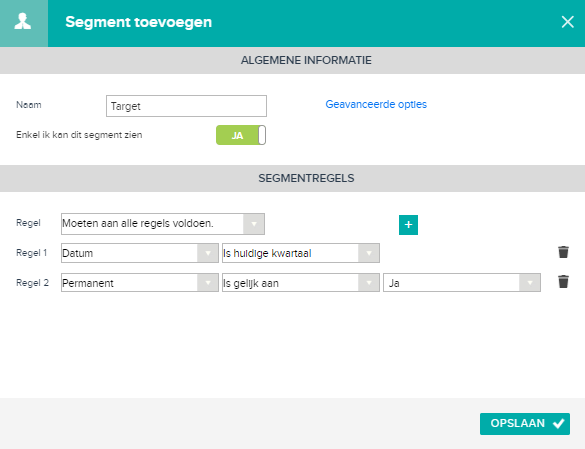Open the Datum field dropdown
The height and width of the screenshot is (449, 585).
pyautogui.click(x=140, y=253)
